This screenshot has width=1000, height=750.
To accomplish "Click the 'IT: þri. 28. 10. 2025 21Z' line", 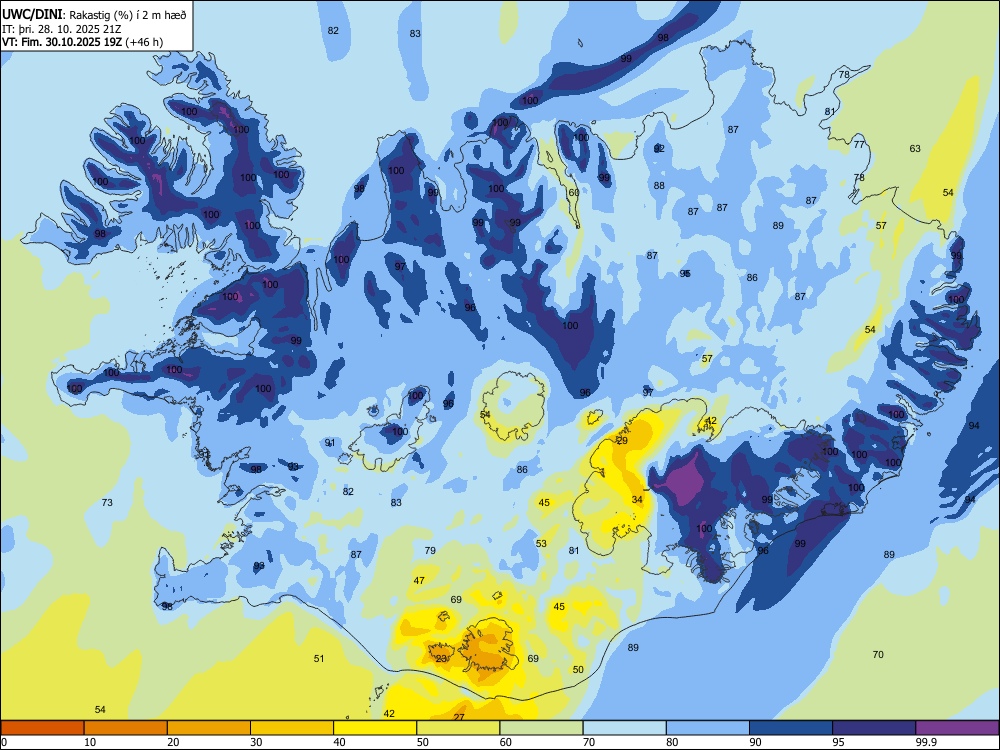I will pos(62,29).
